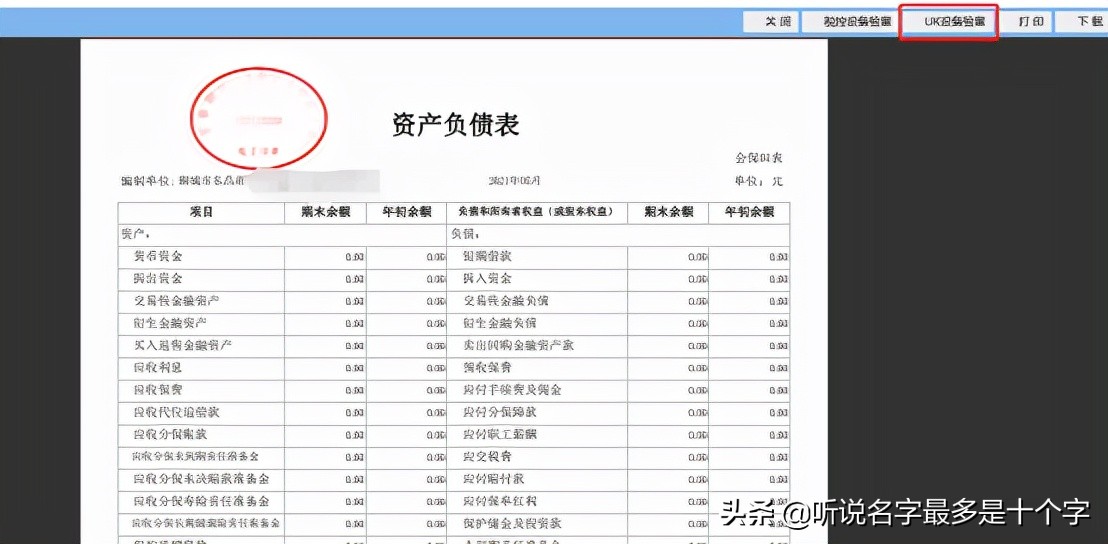Select the 买入返售金融资产 row label
Image resolution: width=1108 pixels, height=544 pixels.
[x=183, y=345]
